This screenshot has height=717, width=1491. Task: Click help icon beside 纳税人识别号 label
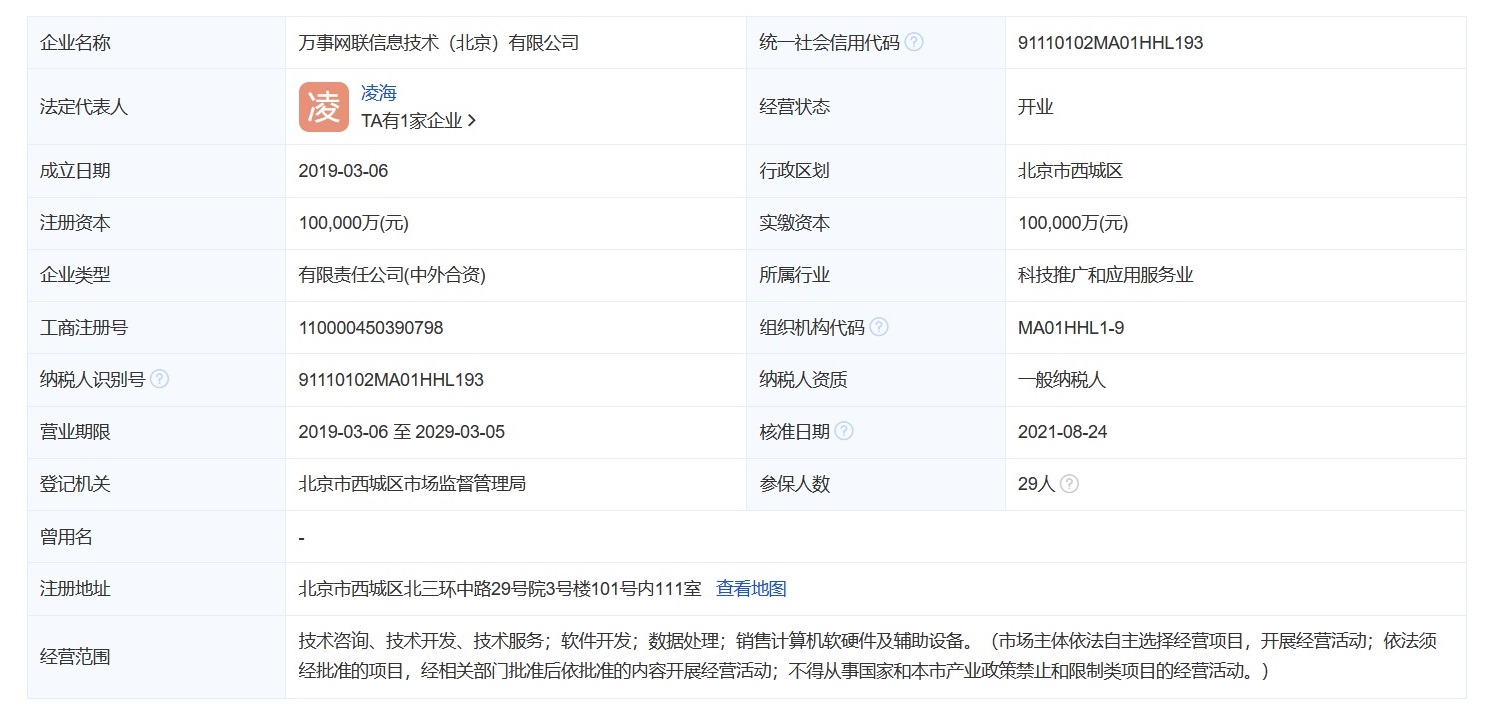tap(159, 379)
